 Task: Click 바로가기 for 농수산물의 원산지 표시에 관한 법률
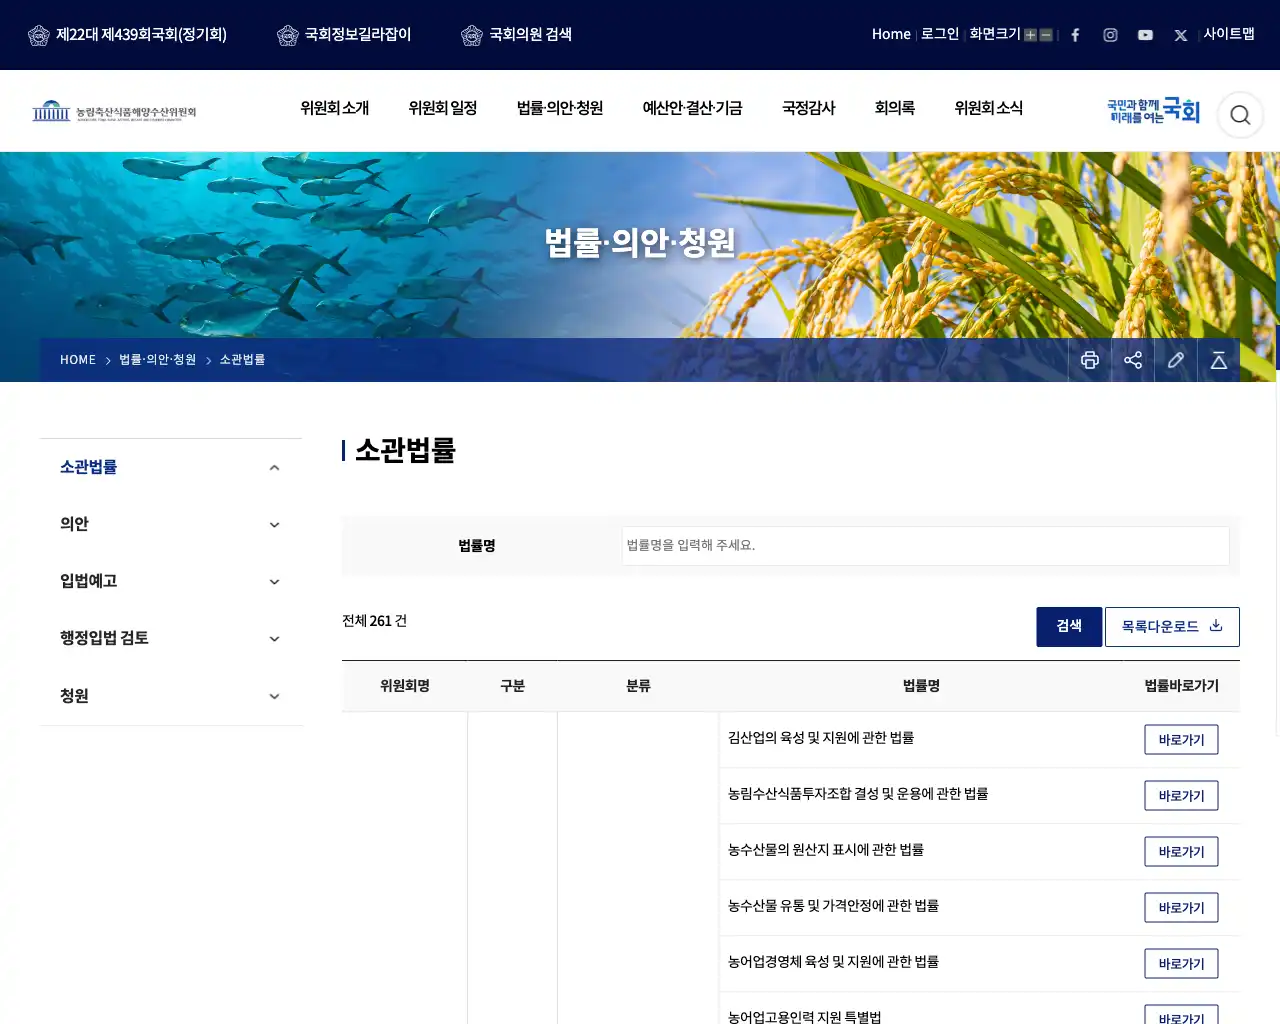click(x=1181, y=852)
